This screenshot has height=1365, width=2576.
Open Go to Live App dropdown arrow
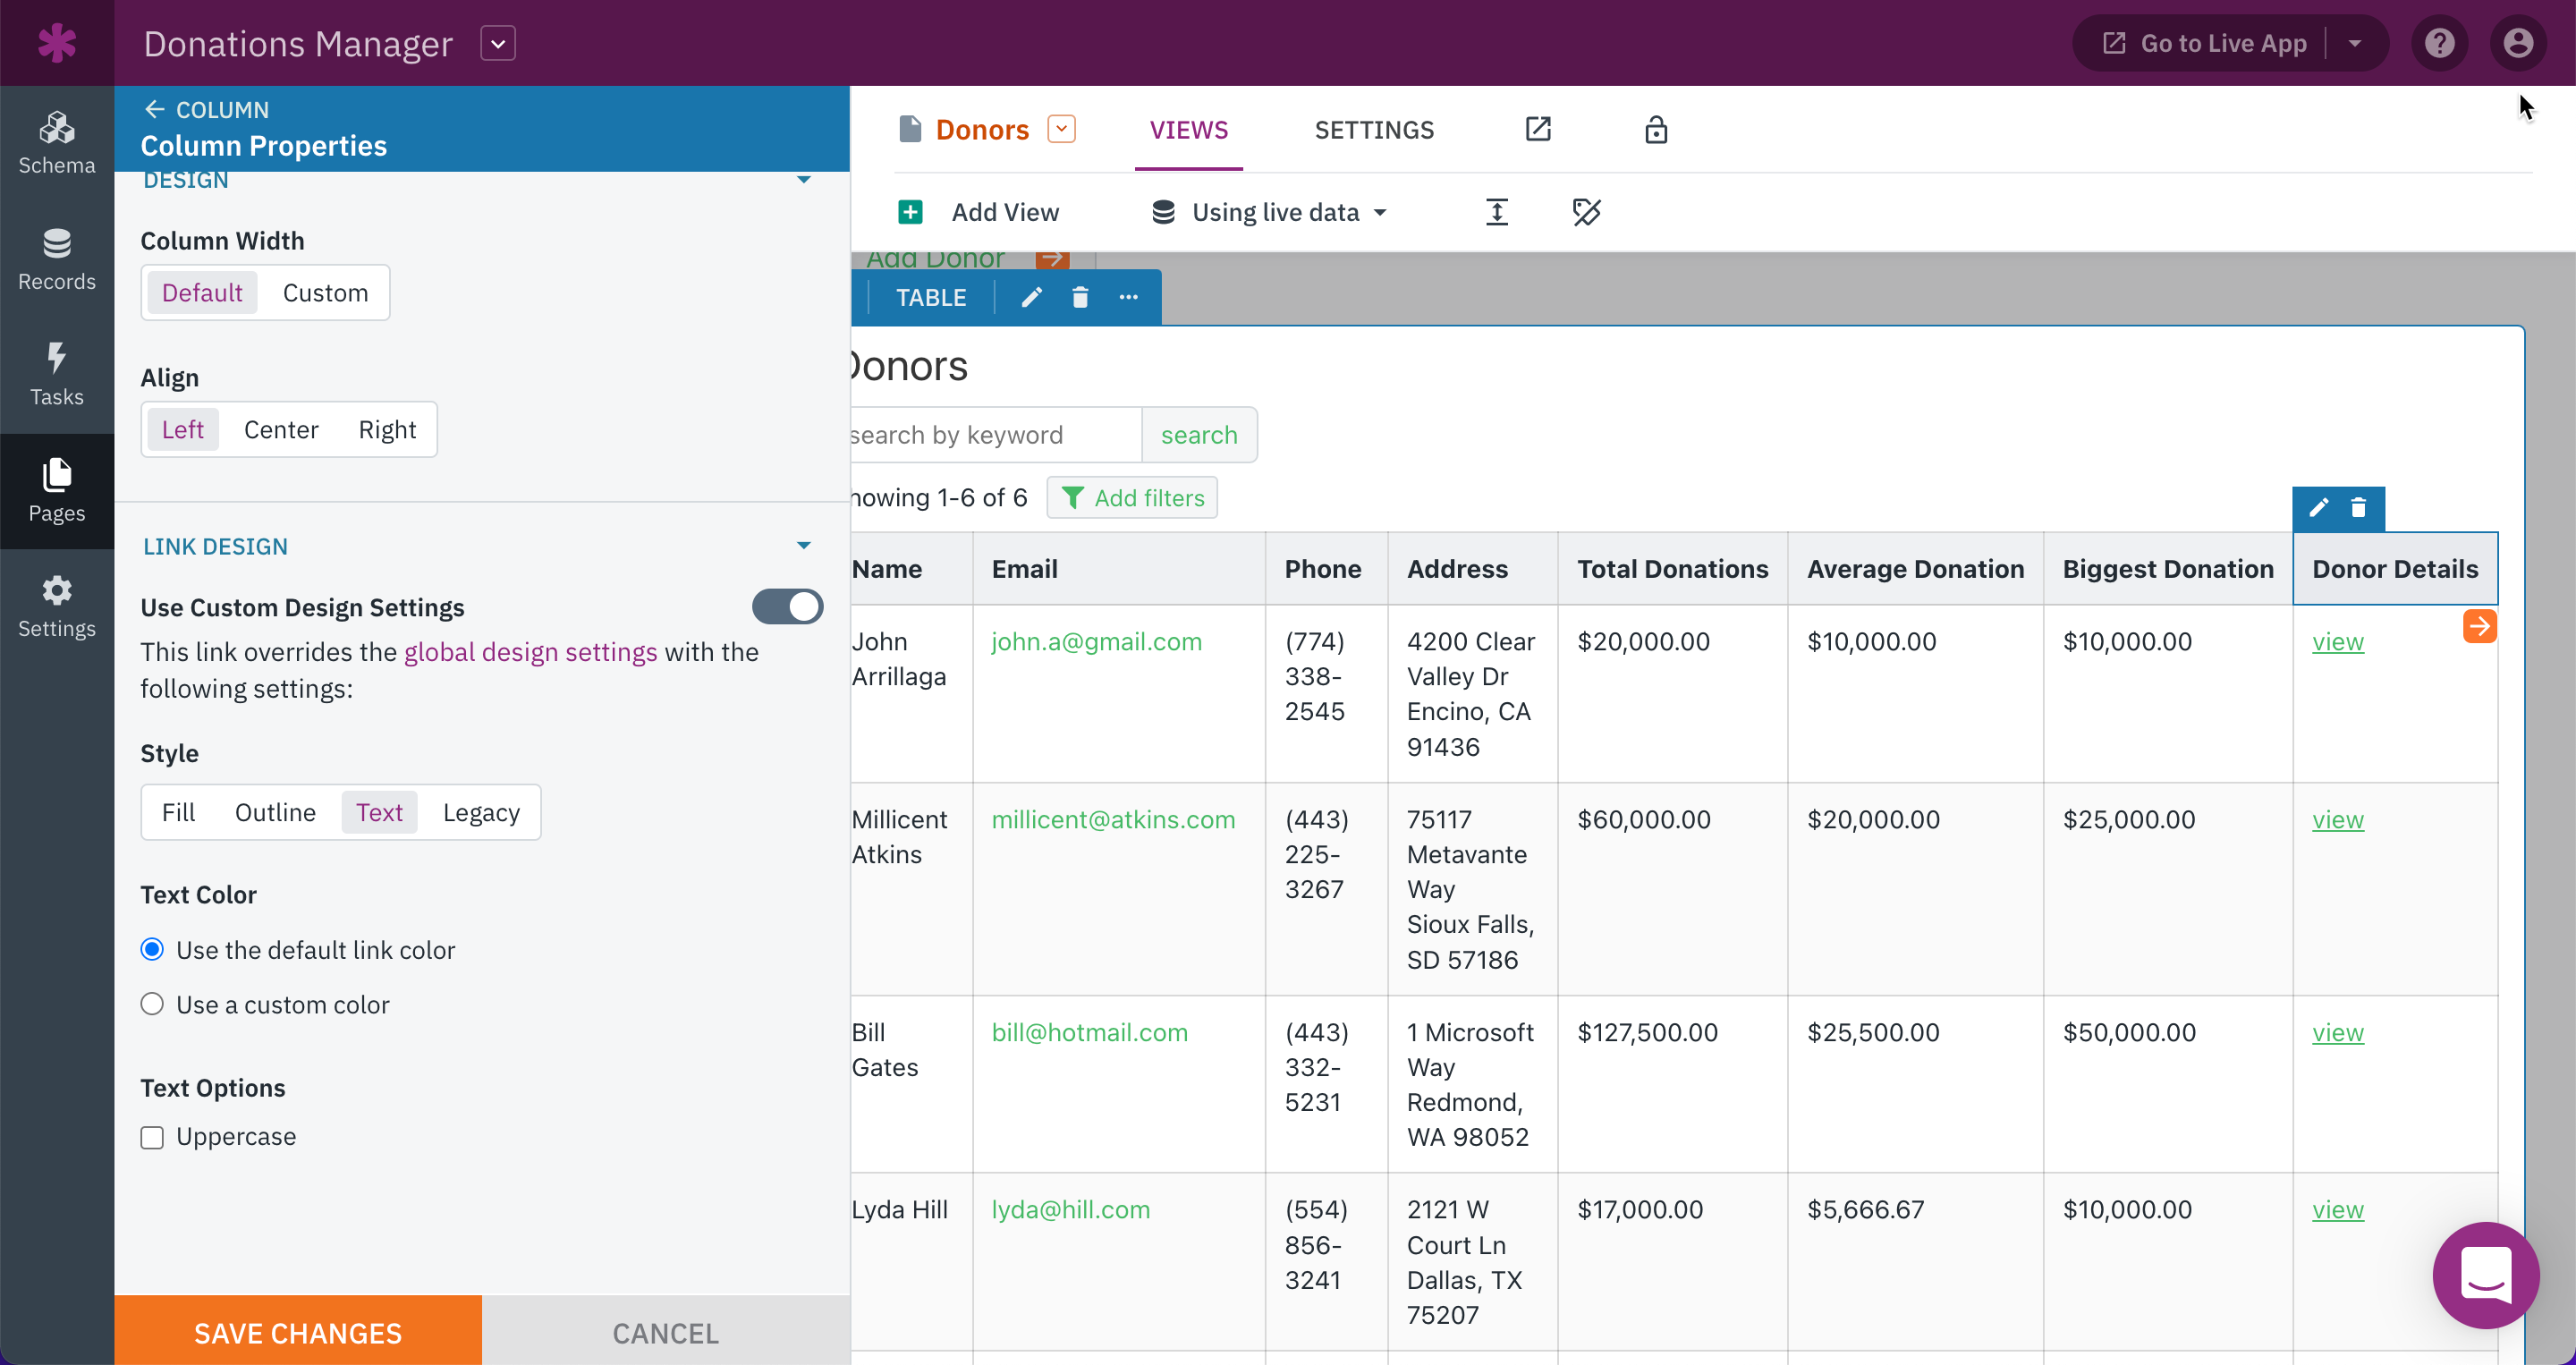(x=2355, y=43)
